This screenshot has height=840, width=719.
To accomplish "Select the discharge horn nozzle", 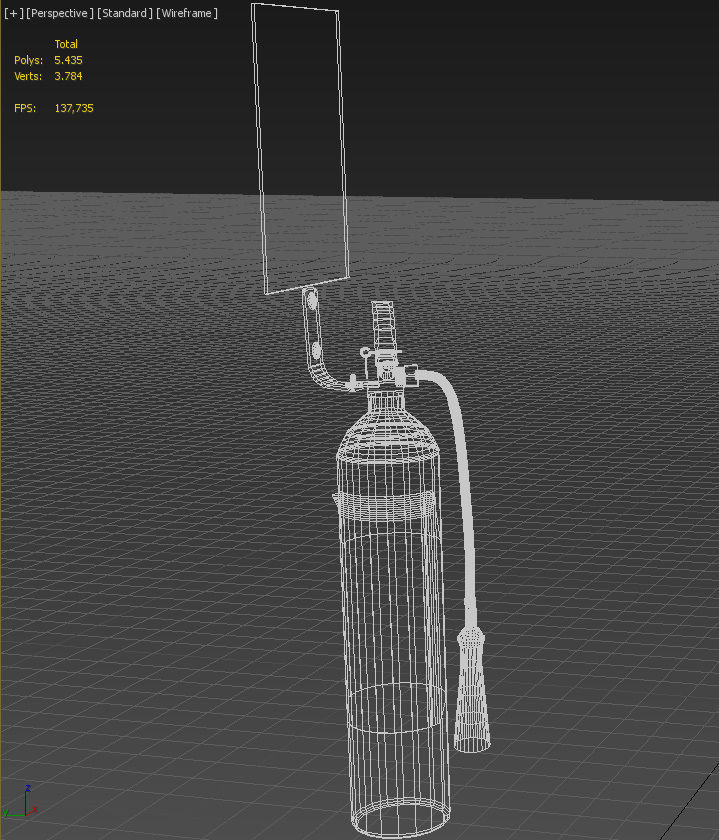I will [471, 691].
